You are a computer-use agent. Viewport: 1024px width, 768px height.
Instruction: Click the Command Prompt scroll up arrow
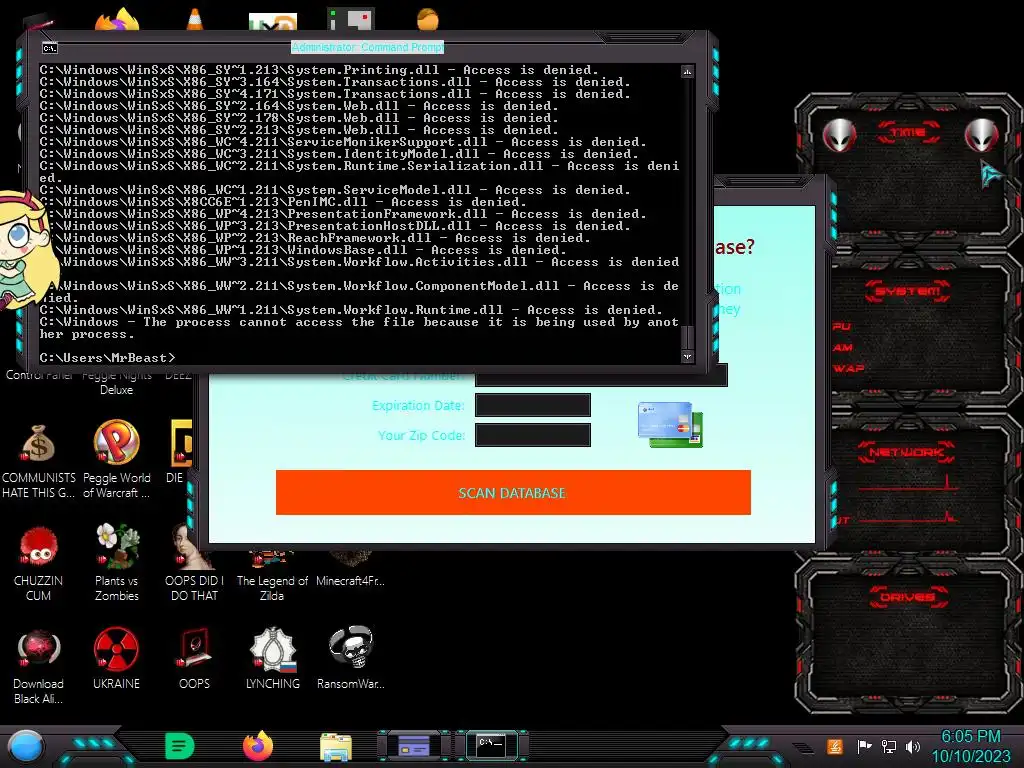pos(687,71)
